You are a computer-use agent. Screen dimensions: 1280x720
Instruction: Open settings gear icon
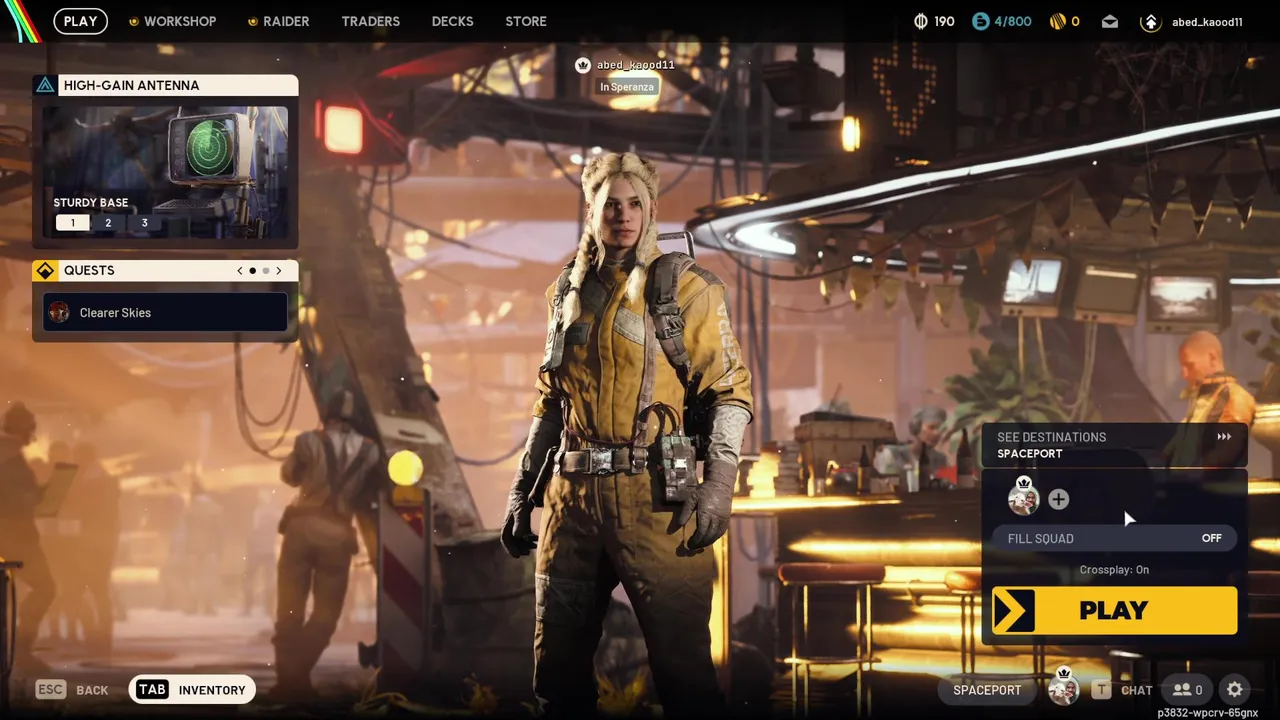click(1235, 690)
